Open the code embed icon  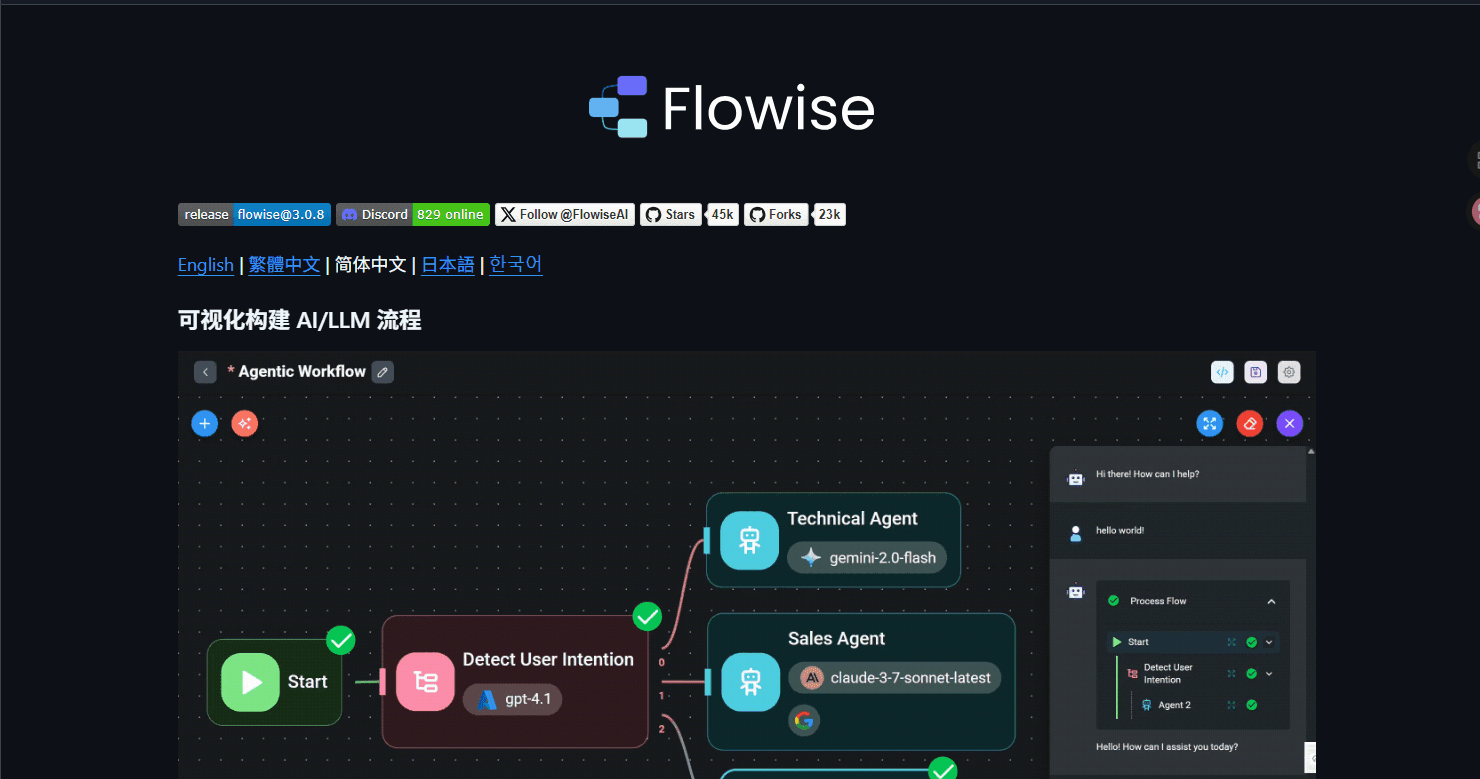(x=1222, y=372)
